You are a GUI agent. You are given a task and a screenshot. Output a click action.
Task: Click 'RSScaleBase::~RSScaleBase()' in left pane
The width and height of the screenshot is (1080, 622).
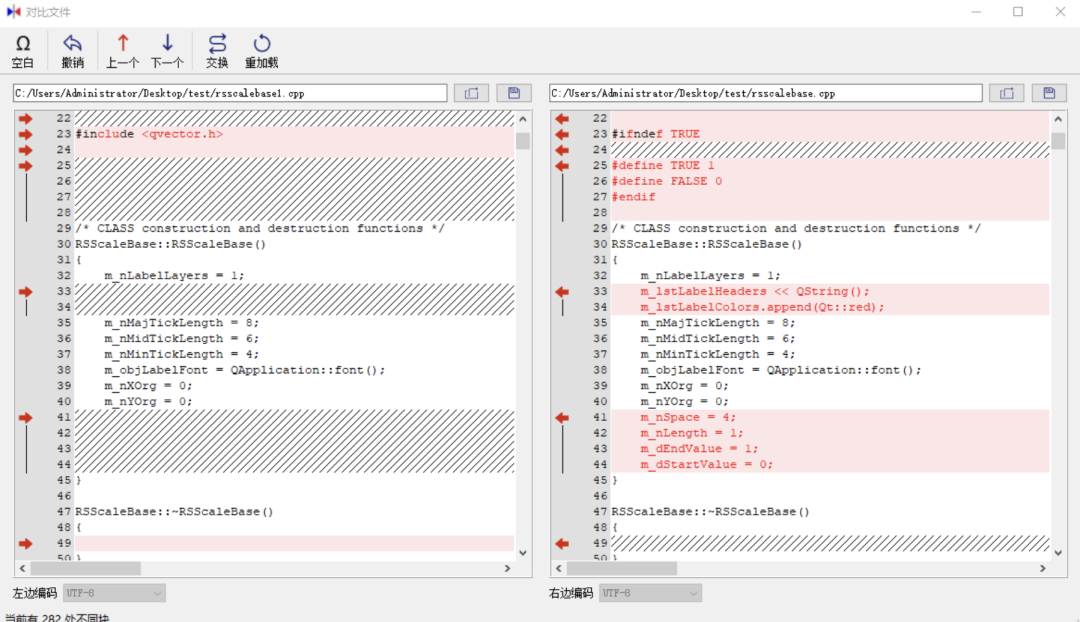pyautogui.click(x=174, y=512)
